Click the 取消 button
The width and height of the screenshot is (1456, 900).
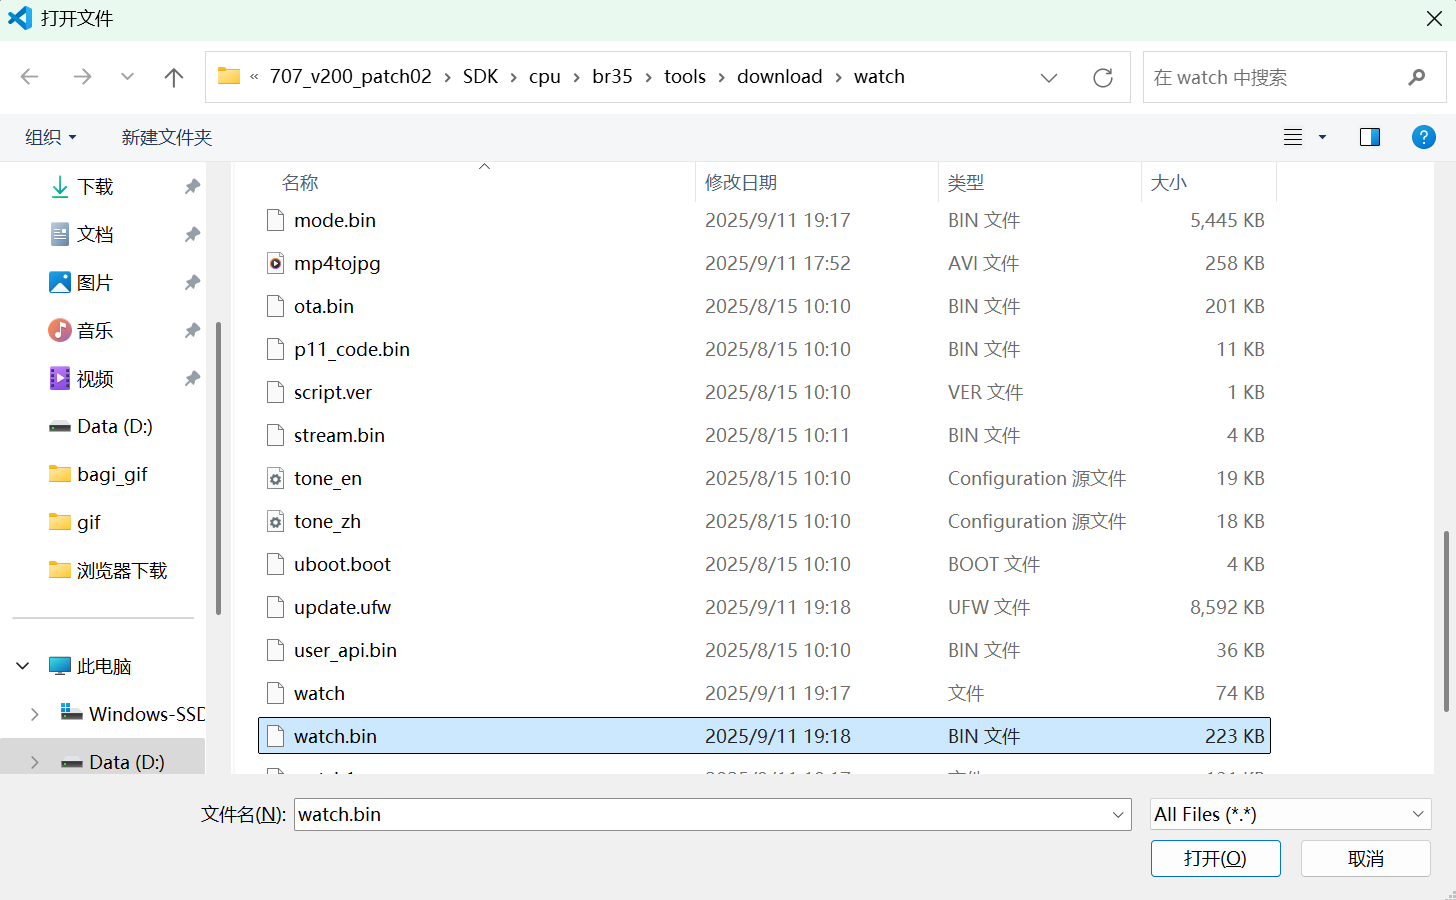pos(1366,858)
